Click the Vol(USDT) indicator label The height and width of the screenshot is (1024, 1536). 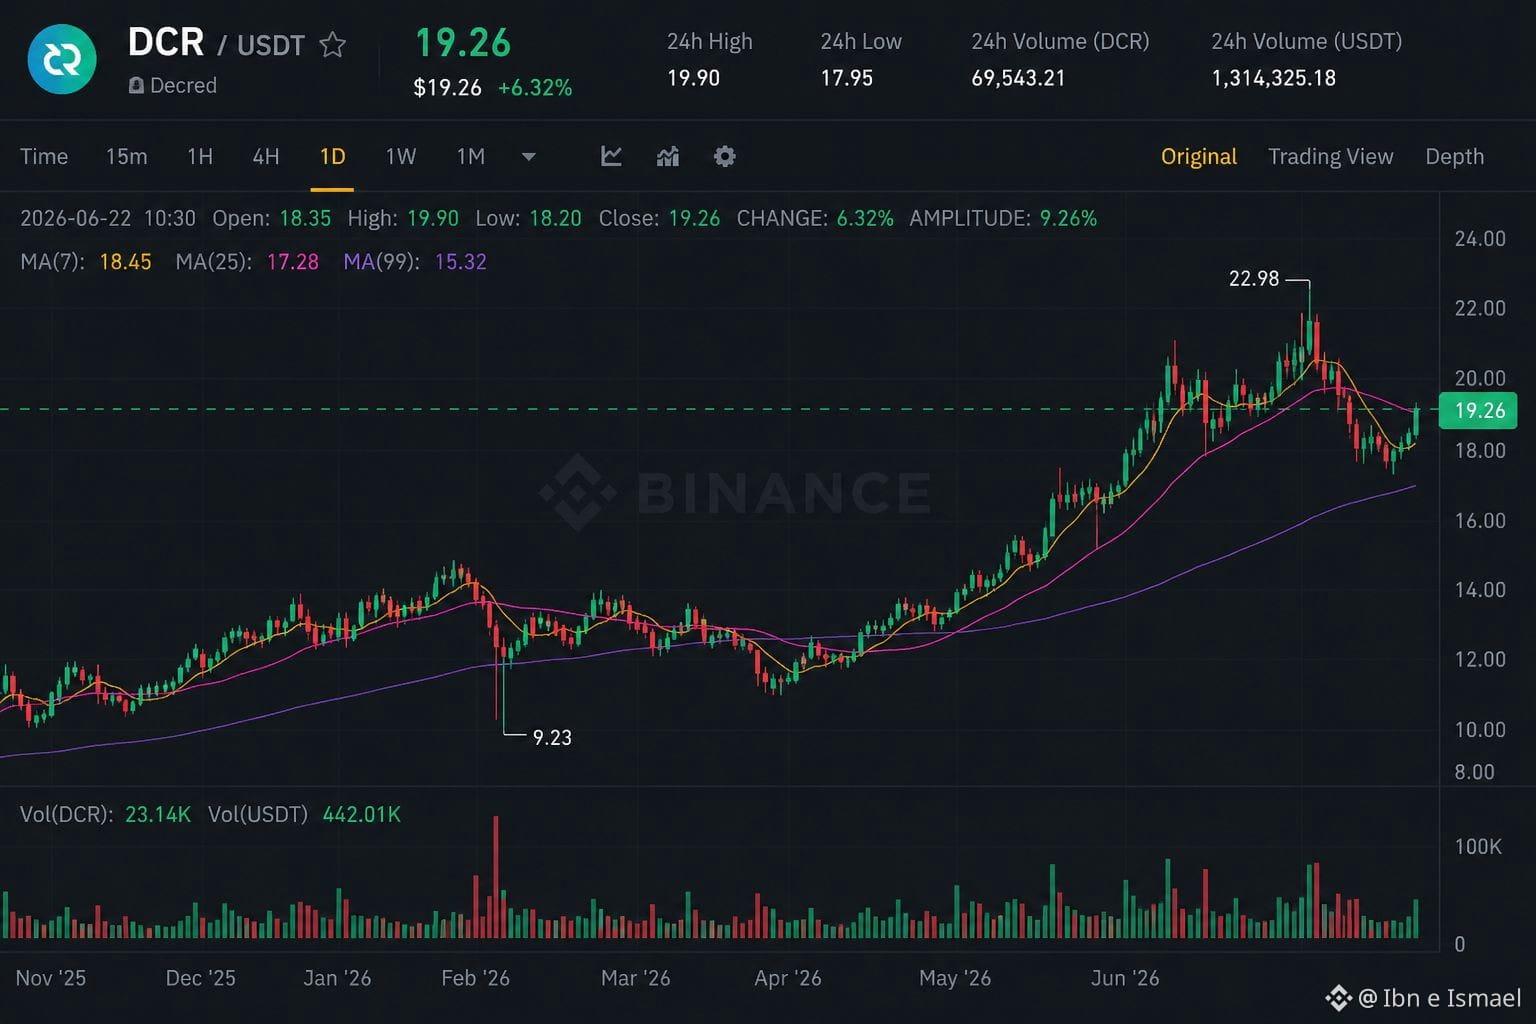click(x=258, y=815)
